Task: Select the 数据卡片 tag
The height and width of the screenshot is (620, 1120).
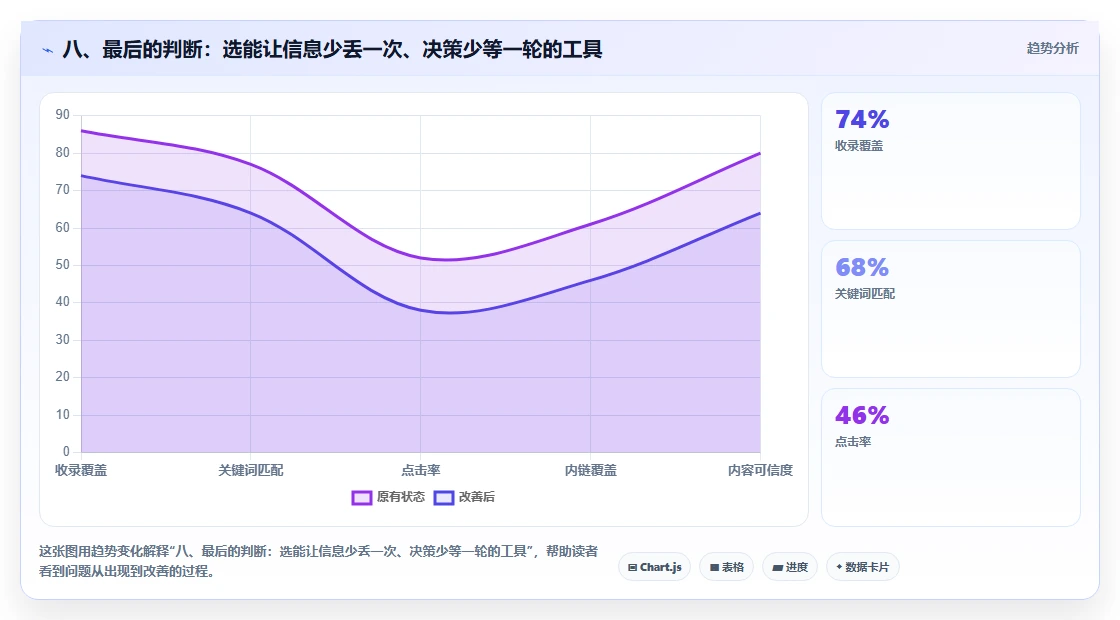Action: pos(863,567)
